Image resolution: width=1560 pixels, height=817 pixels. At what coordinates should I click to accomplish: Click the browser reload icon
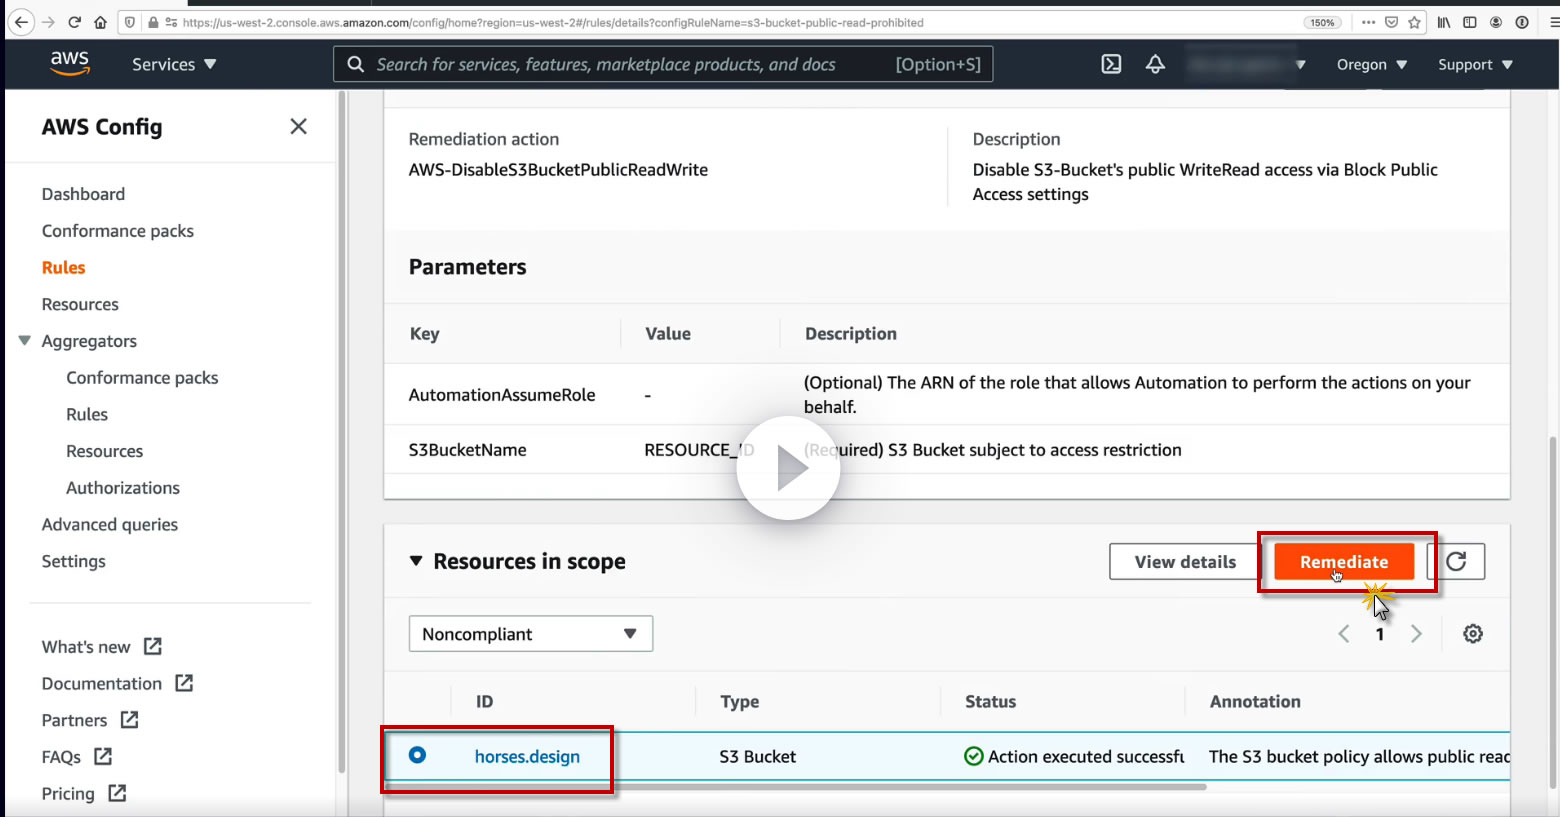point(74,22)
